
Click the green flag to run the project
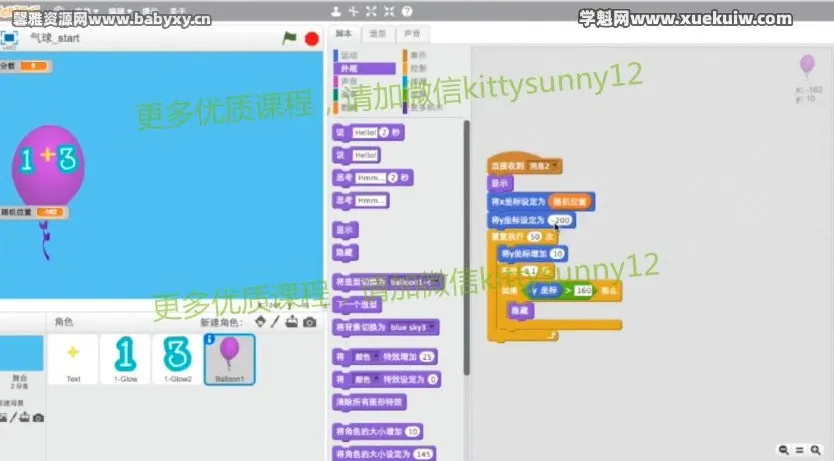pyautogui.click(x=290, y=38)
